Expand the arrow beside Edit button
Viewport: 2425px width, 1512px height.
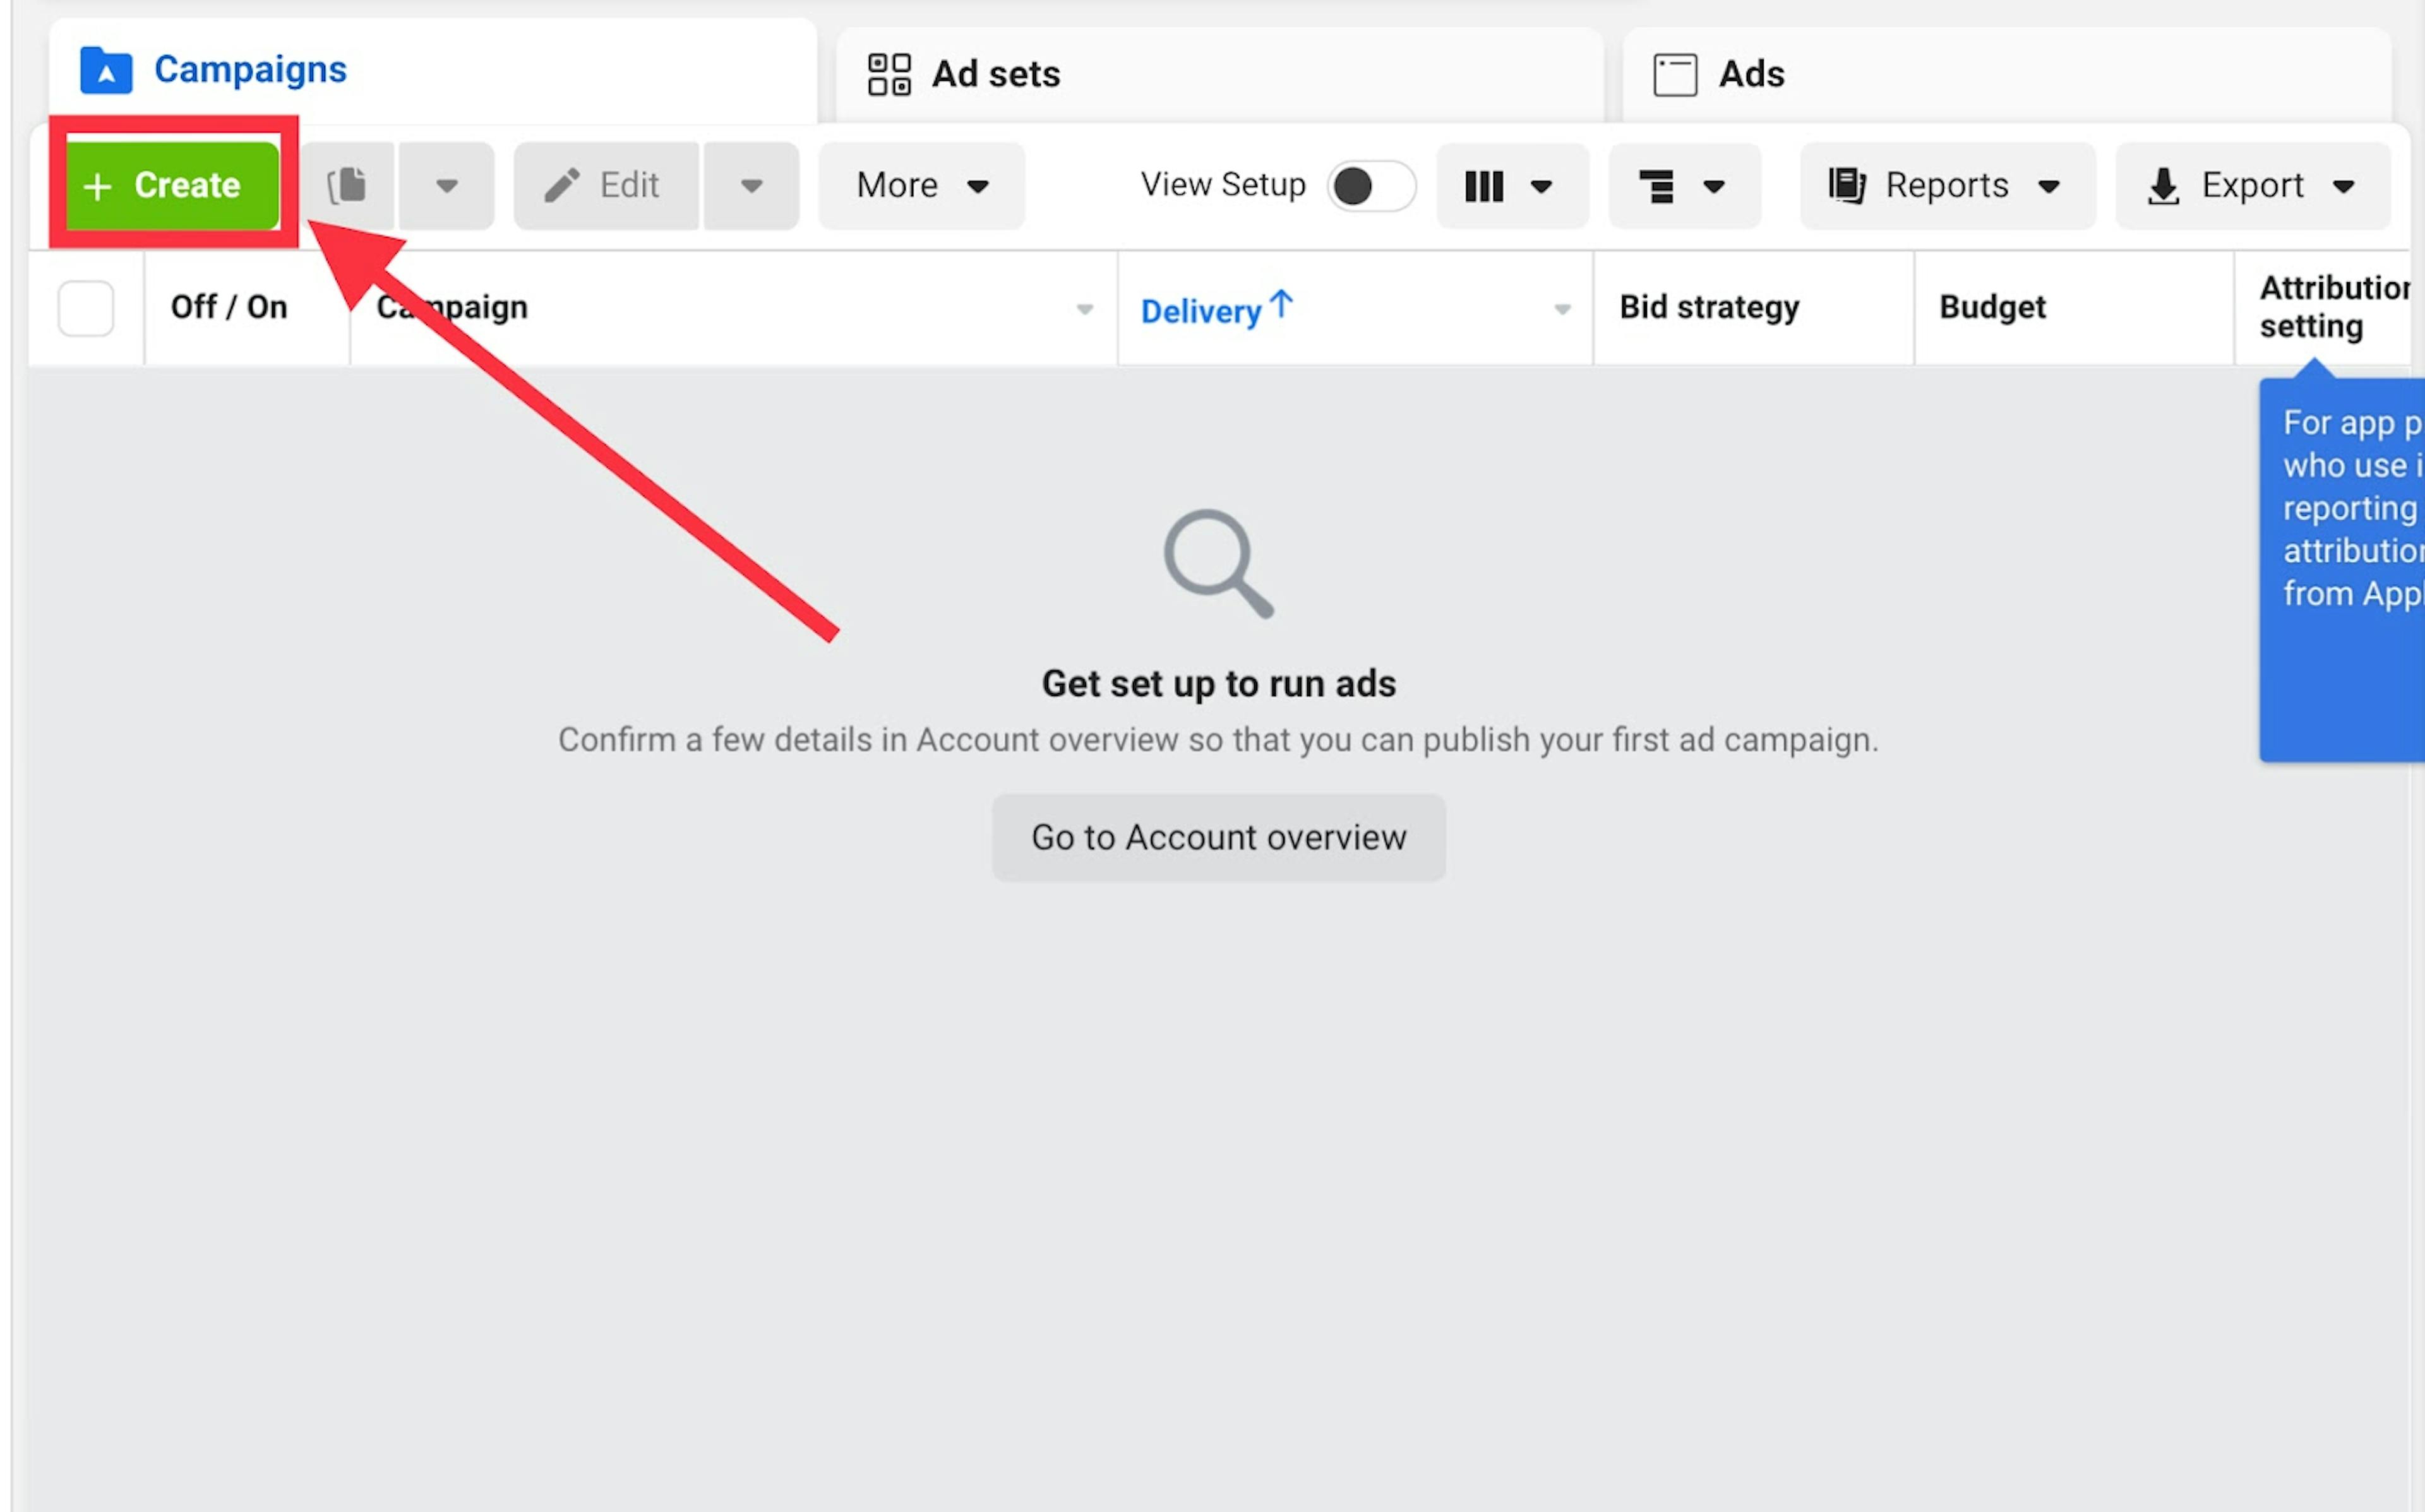[x=751, y=185]
